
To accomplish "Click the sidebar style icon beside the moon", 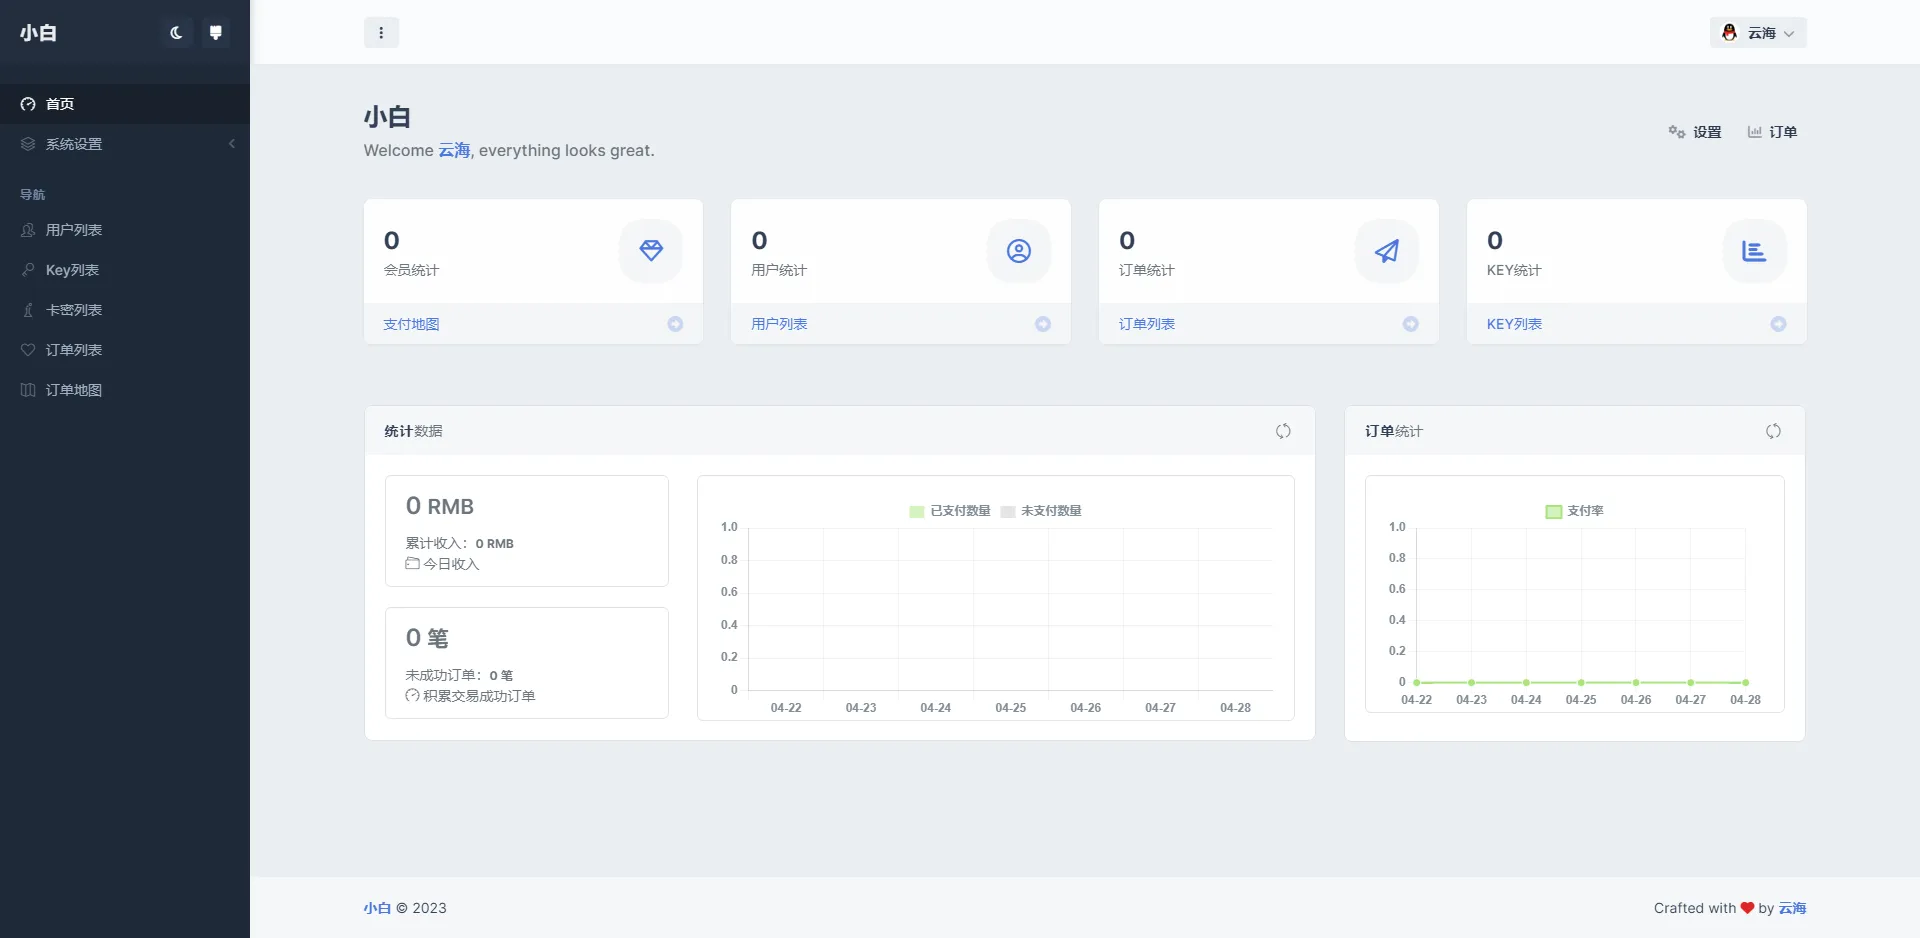I will pyautogui.click(x=215, y=33).
